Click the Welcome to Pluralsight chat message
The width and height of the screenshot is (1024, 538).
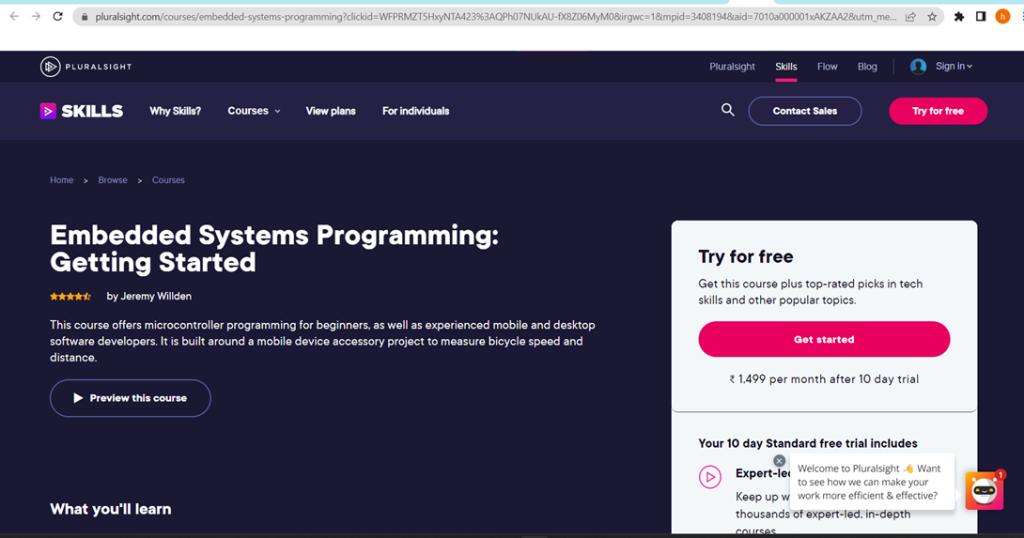coord(872,482)
